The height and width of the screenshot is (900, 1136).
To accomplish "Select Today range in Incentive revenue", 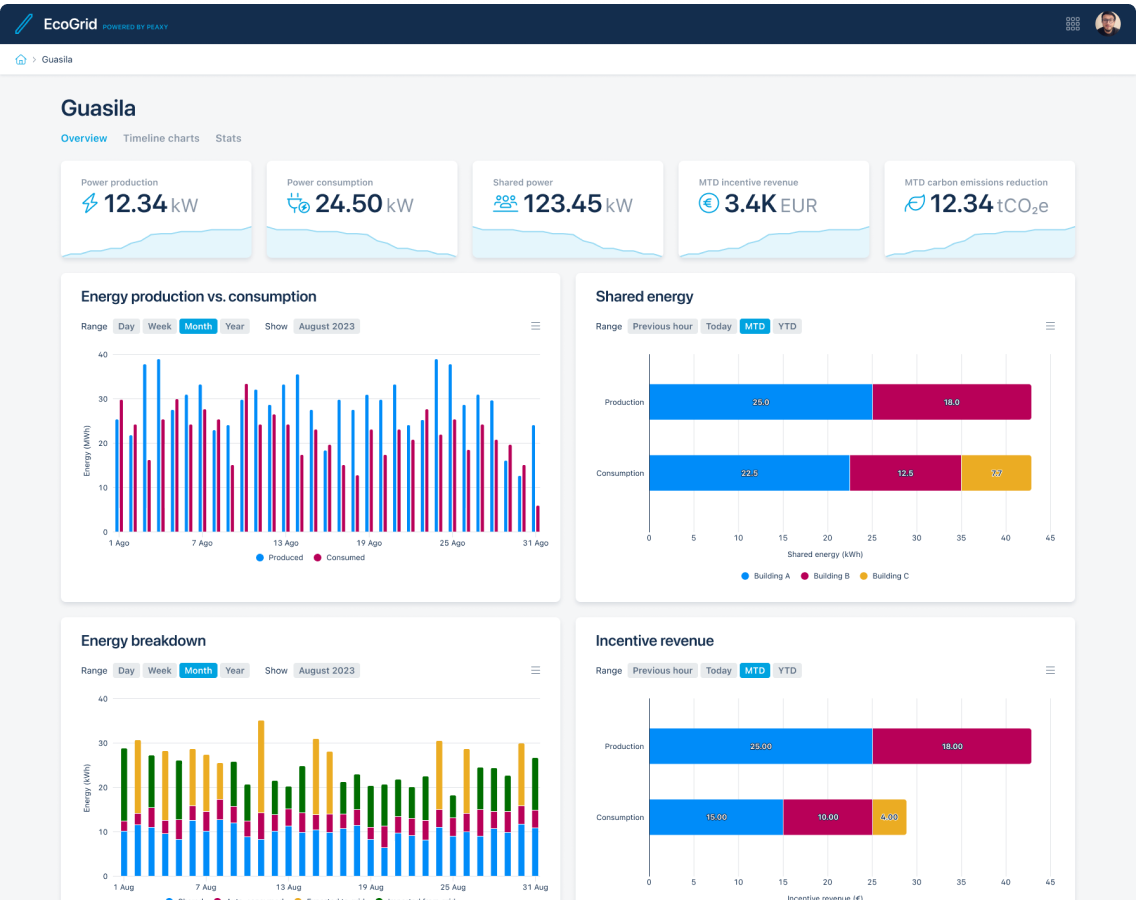I will tap(719, 670).
